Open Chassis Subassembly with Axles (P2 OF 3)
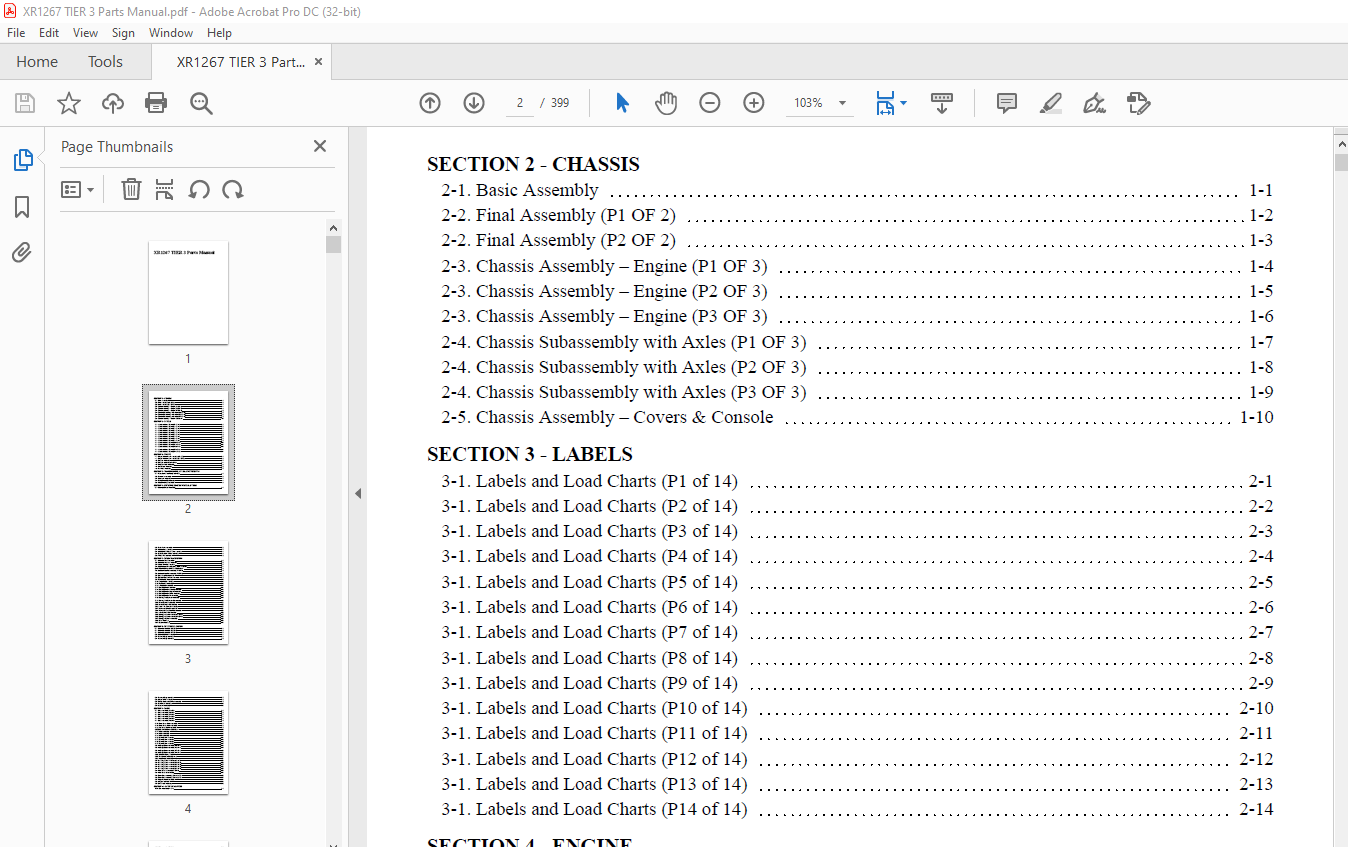Image resolution: width=1348 pixels, height=847 pixels. pyautogui.click(x=857, y=367)
